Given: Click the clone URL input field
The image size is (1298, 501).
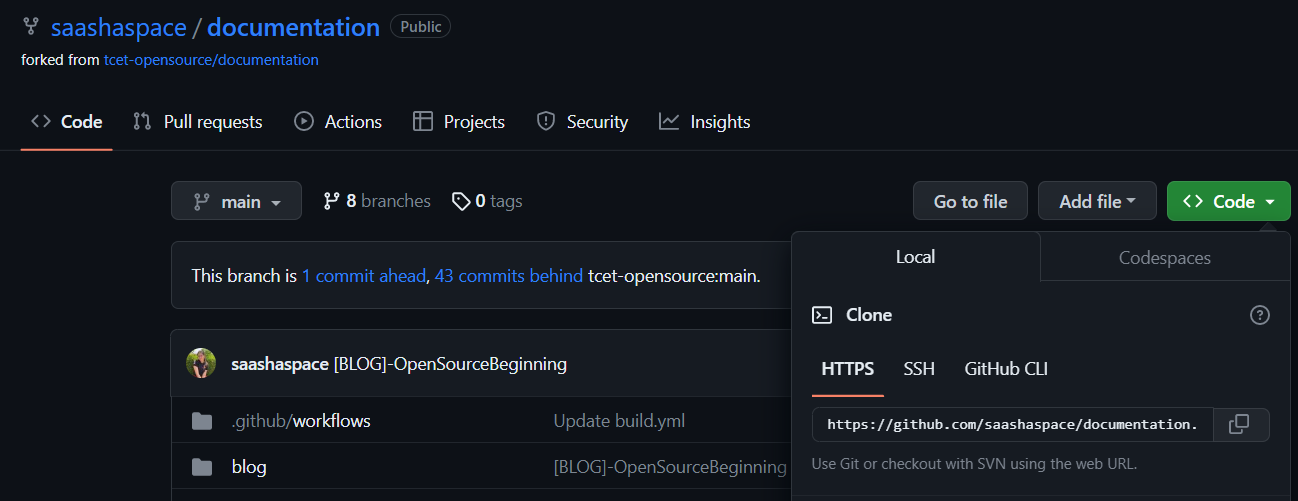Looking at the screenshot, I should tap(1012, 424).
